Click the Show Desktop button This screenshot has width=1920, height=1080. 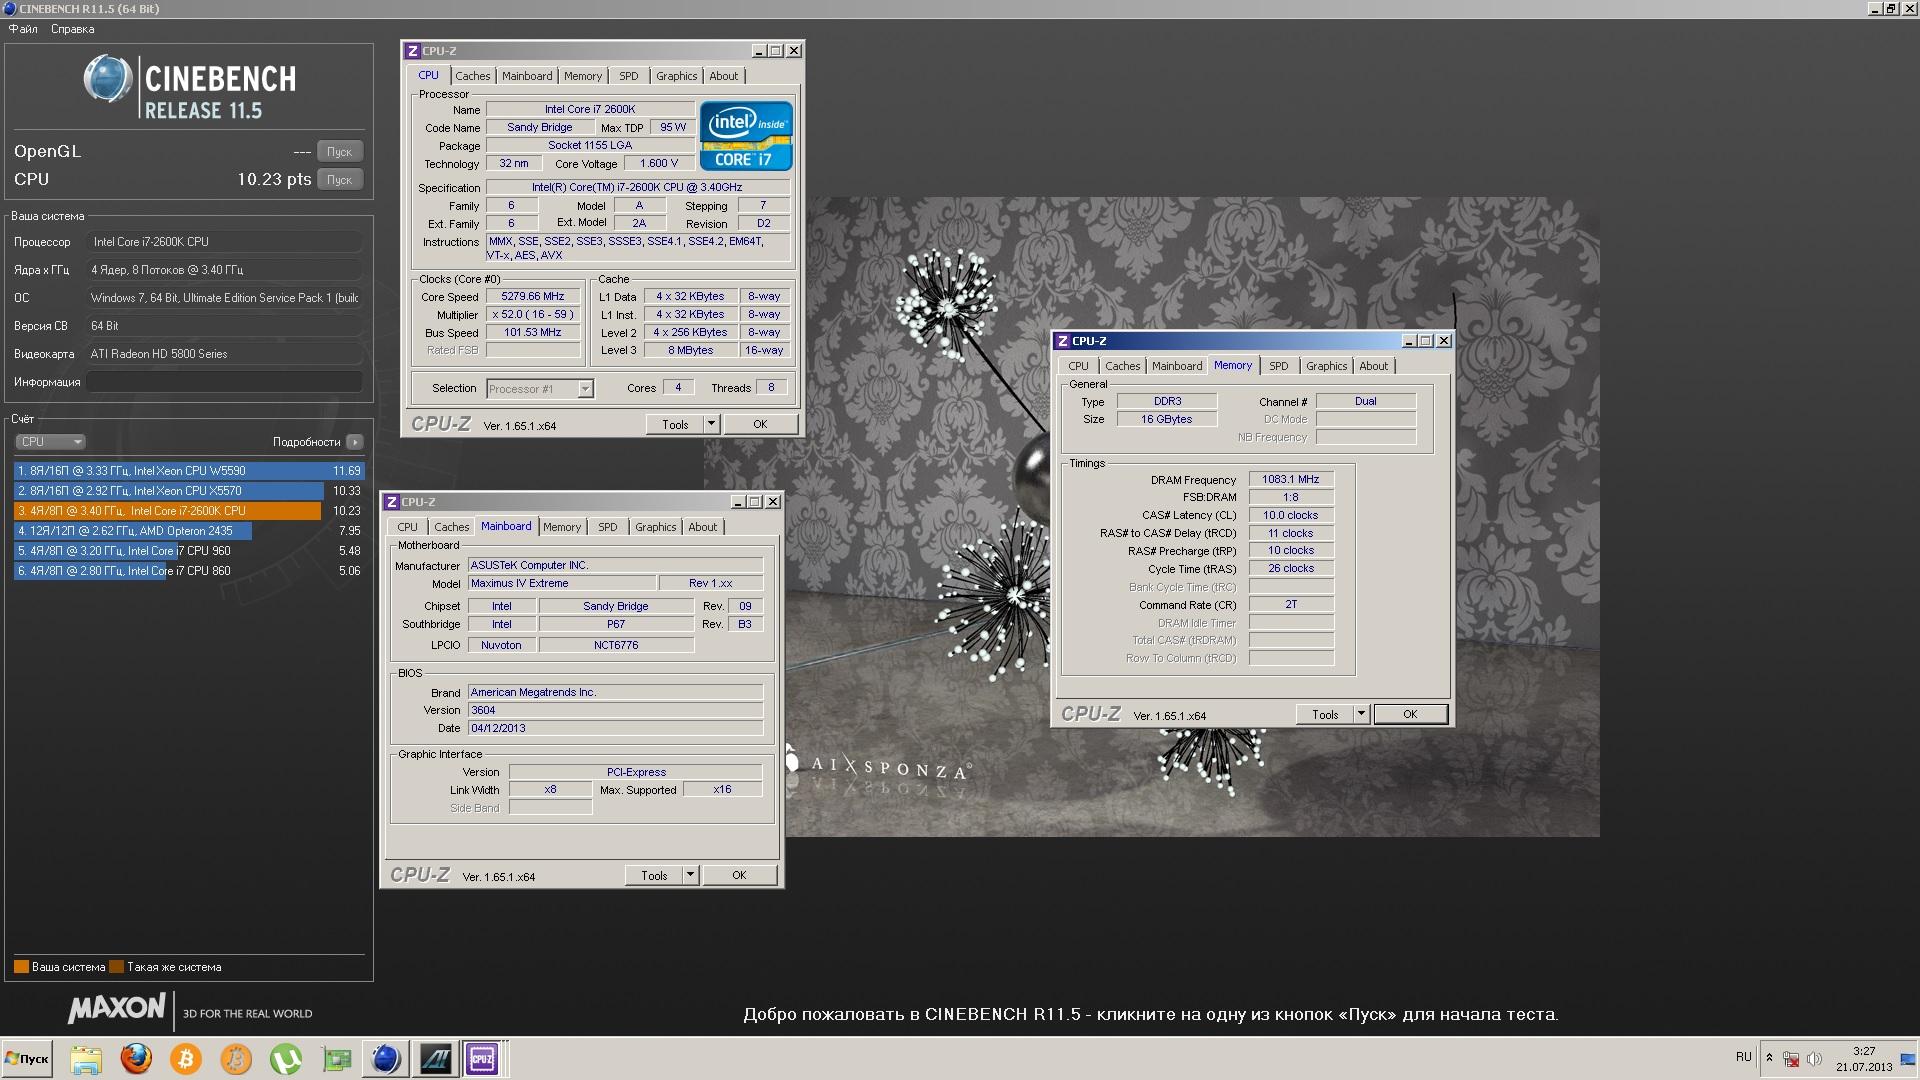pyautogui.click(x=1908, y=1058)
